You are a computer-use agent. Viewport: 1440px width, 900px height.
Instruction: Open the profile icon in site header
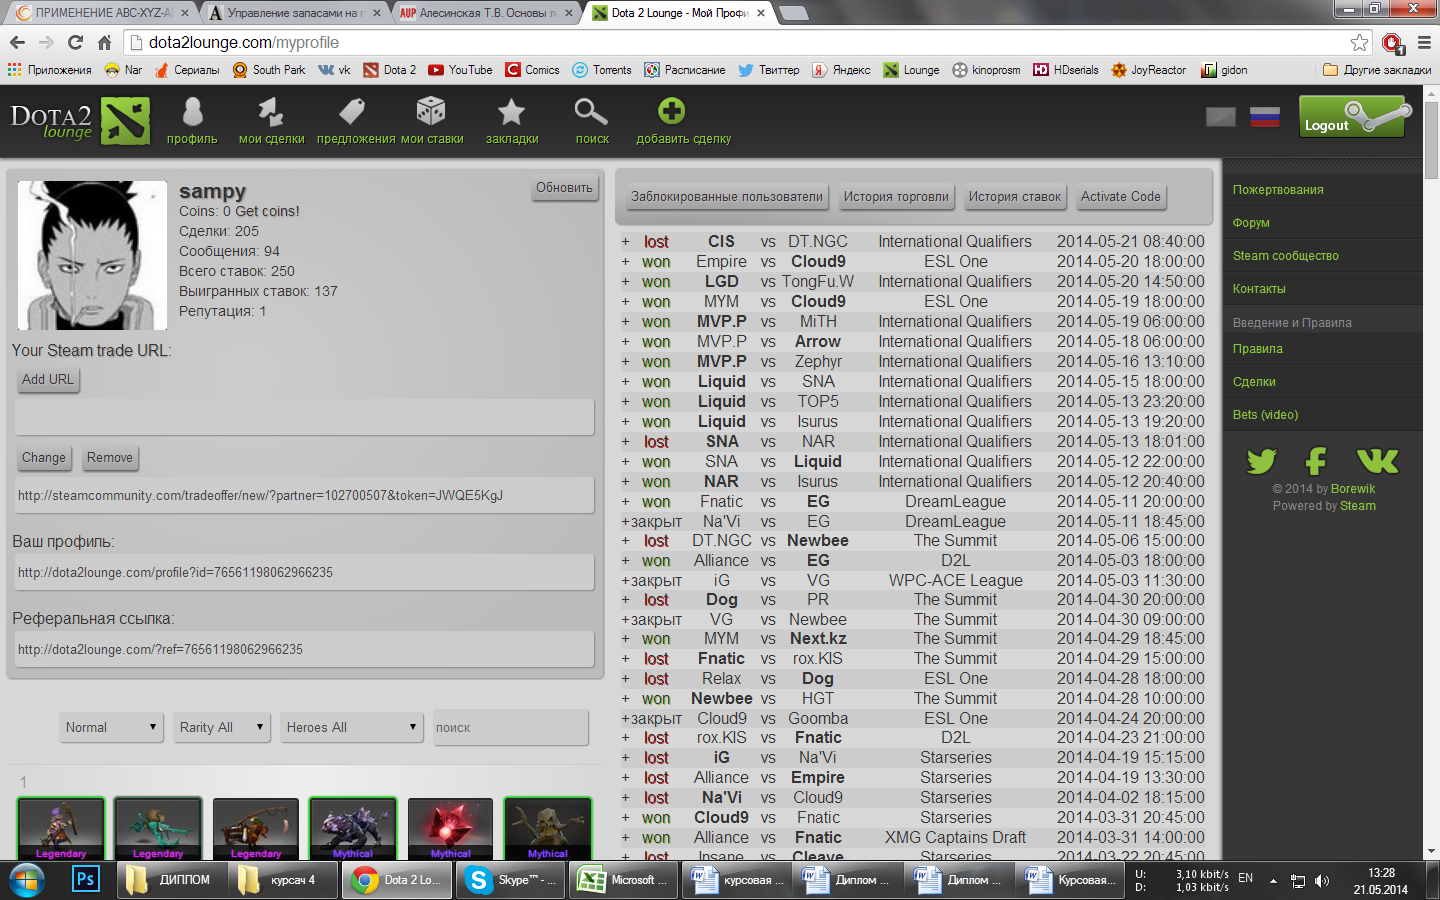click(x=192, y=112)
